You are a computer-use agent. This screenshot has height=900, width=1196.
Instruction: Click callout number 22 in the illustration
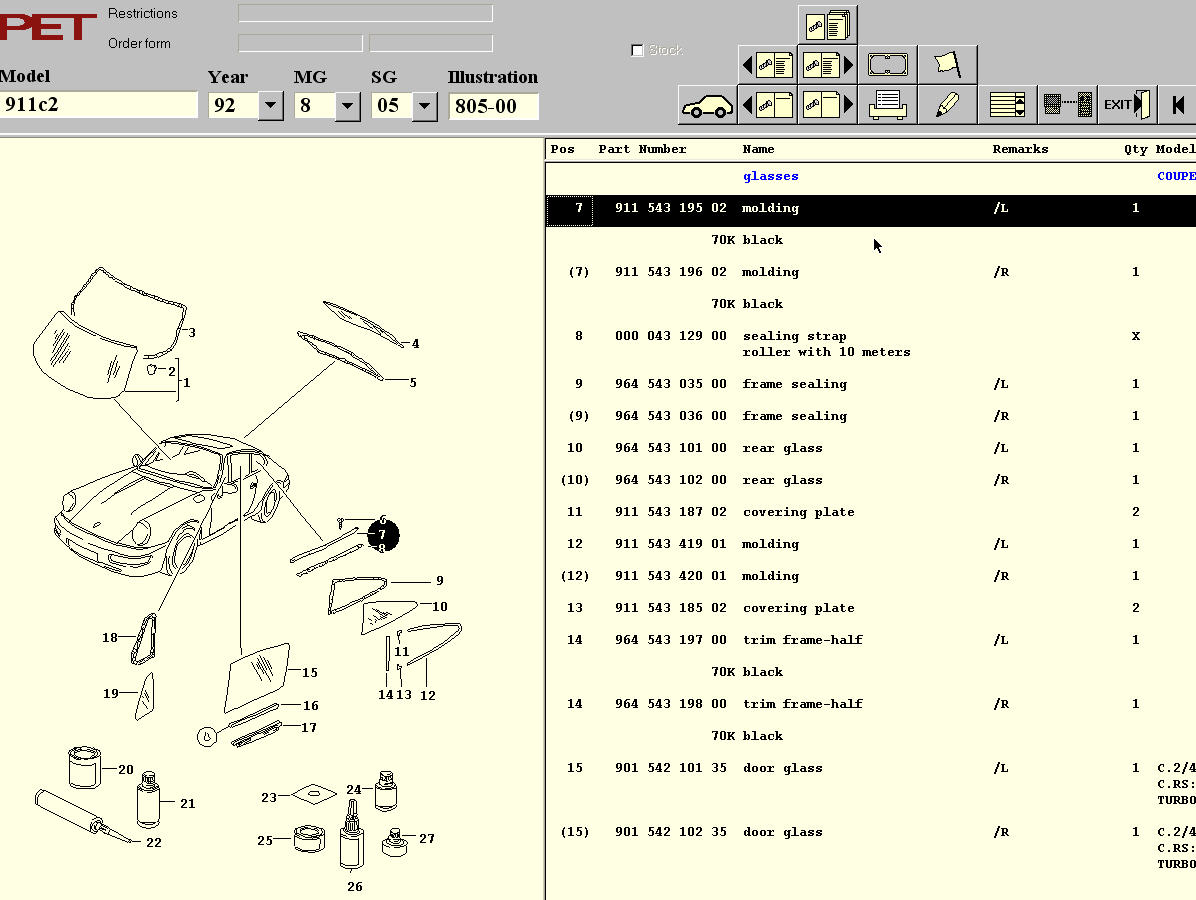pos(154,843)
